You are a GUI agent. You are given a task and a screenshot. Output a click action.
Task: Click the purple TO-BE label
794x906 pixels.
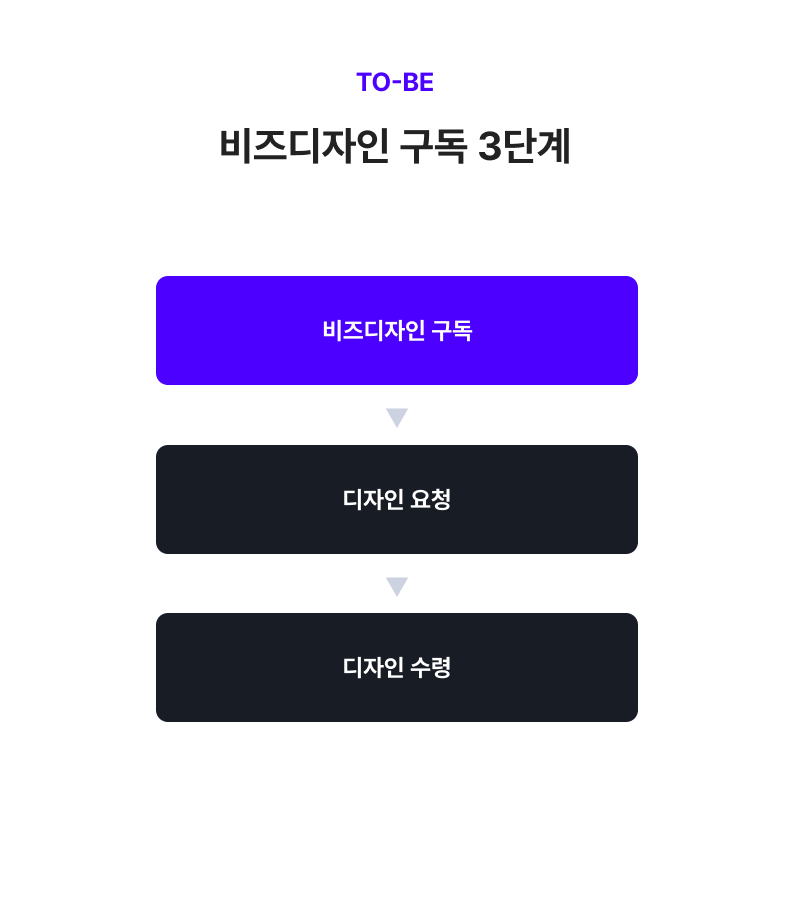(x=395, y=83)
